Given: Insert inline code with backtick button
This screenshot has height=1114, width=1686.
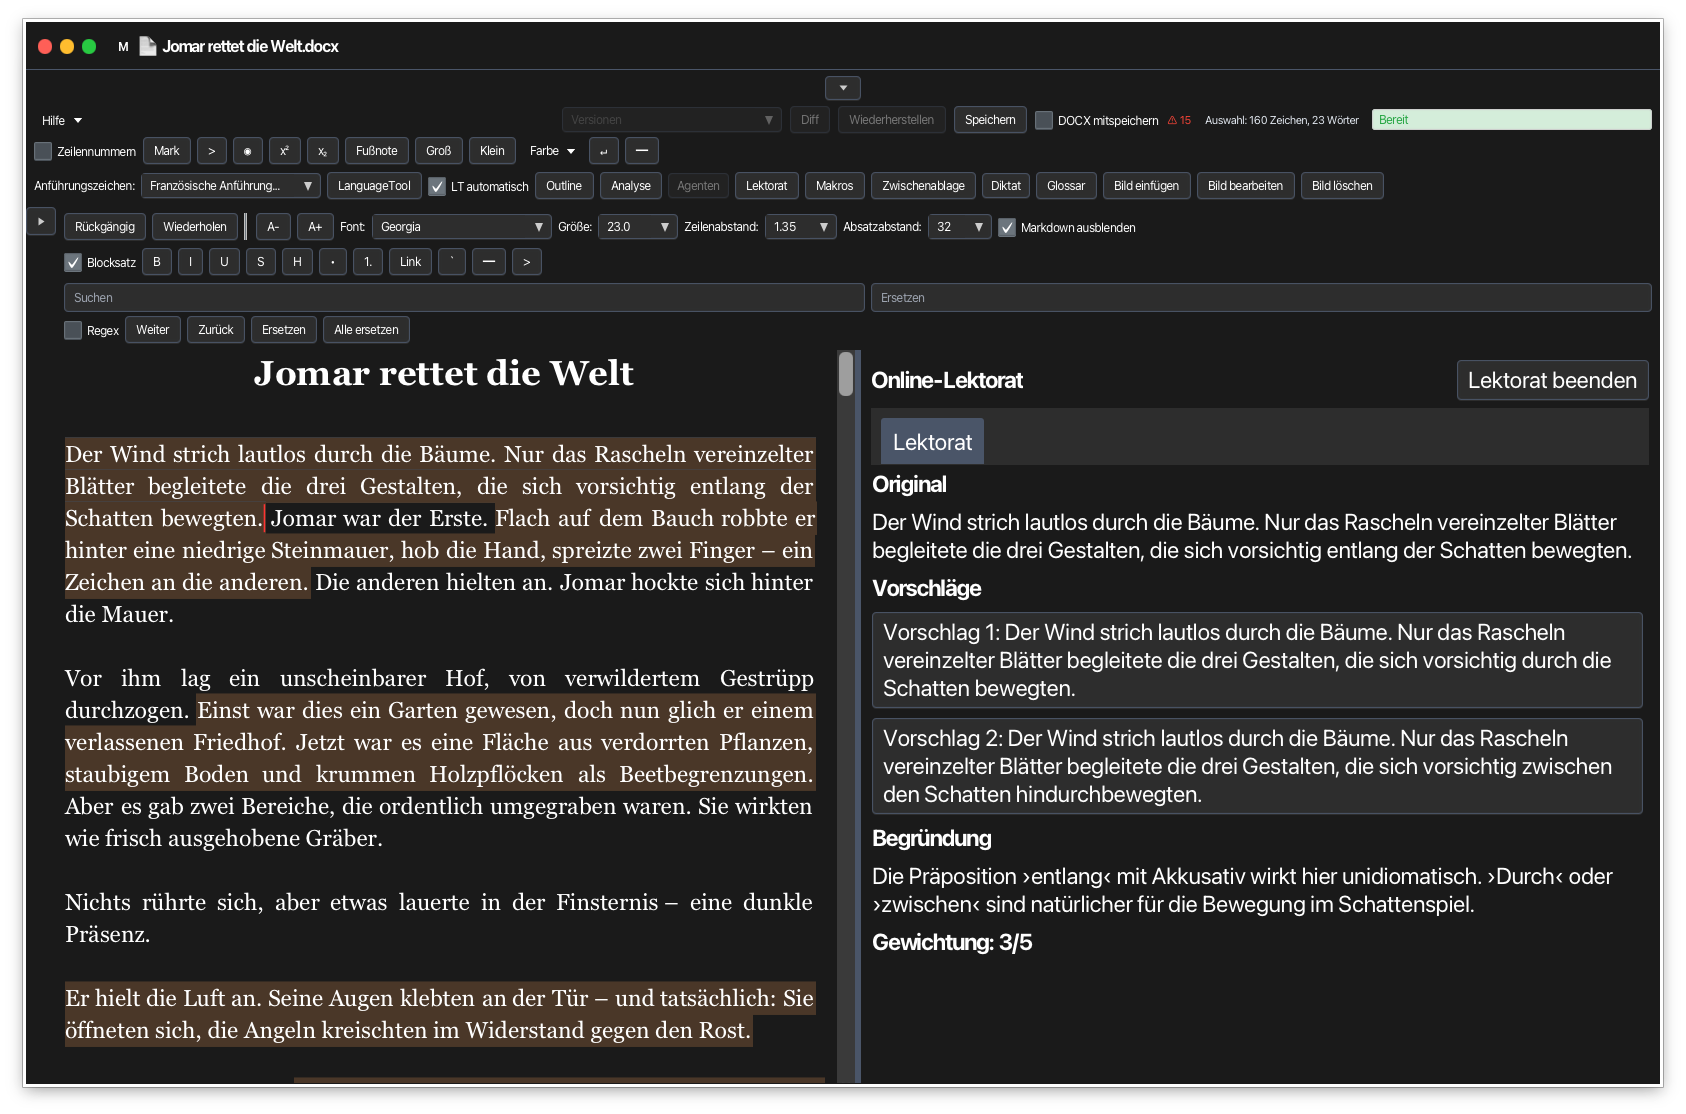Looking at the screenshot, I should pyautogui.click(x=452, y=262).
